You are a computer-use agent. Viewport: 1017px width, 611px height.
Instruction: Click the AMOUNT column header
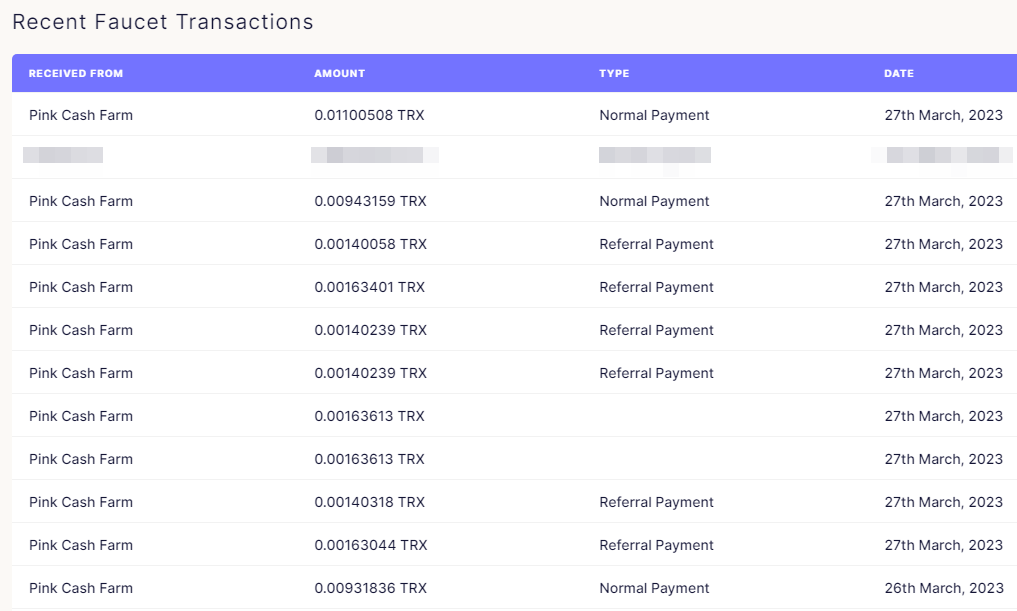coord(340,73)
